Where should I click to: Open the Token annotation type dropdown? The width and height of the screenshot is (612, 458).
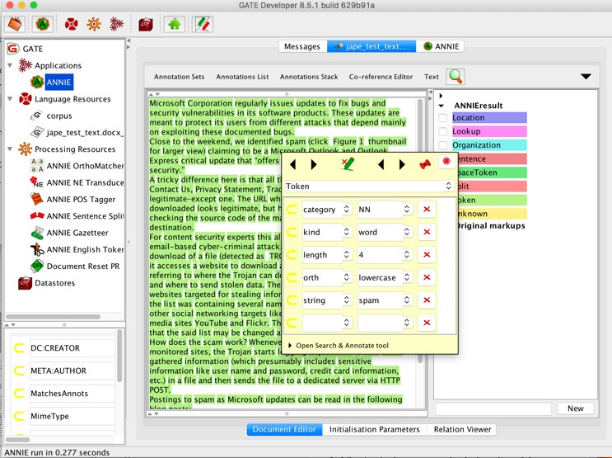pos(448,186)
